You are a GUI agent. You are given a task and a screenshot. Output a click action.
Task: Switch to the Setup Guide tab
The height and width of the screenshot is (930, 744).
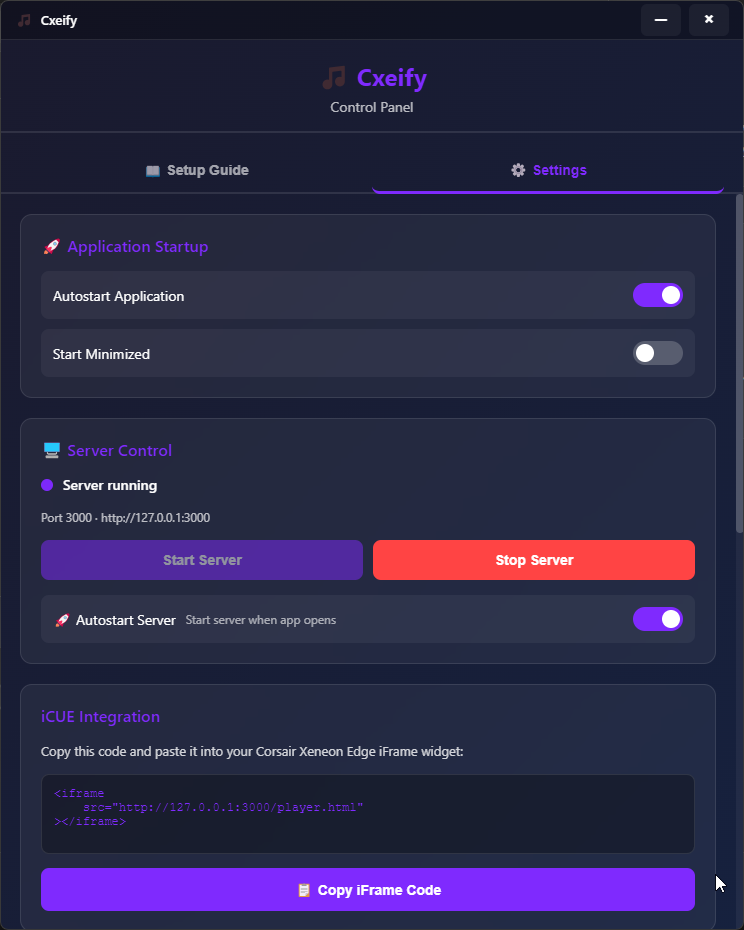click(197, 170)
